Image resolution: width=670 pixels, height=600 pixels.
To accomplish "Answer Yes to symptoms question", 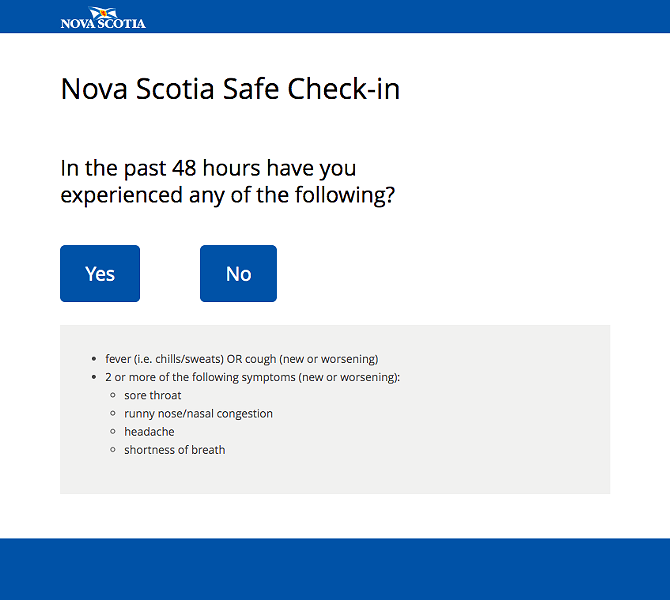I will click(x=100, y=274).
